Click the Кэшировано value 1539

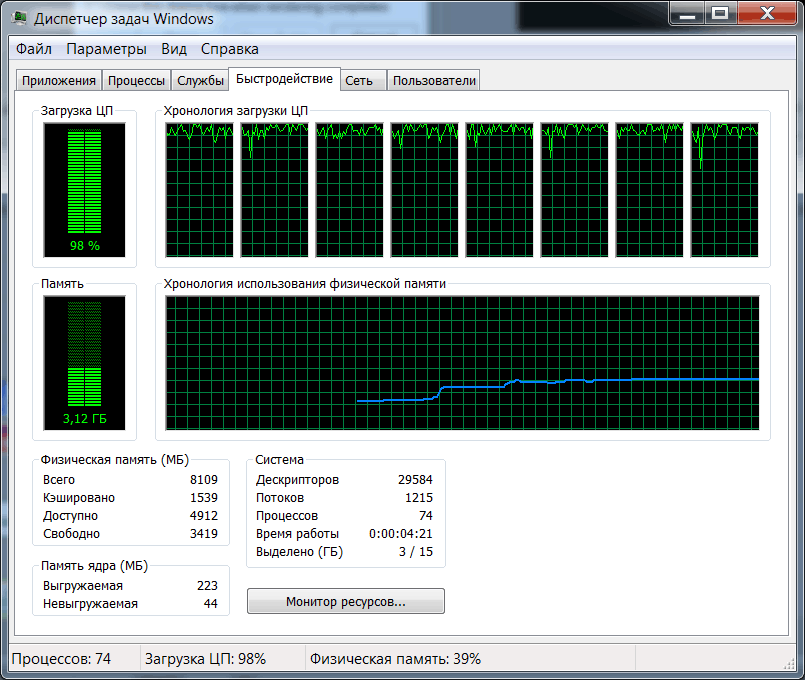[x=204, y=498]
